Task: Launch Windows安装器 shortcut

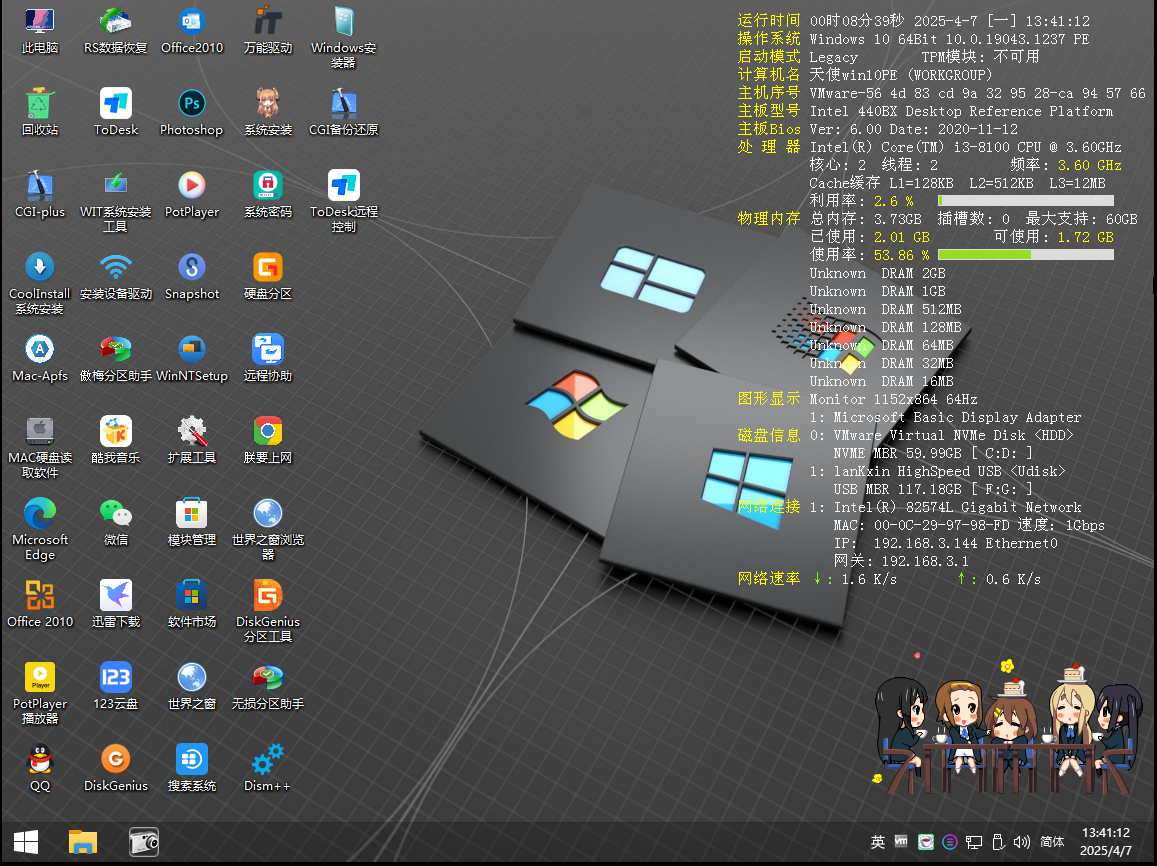Action: click(344, 38)
